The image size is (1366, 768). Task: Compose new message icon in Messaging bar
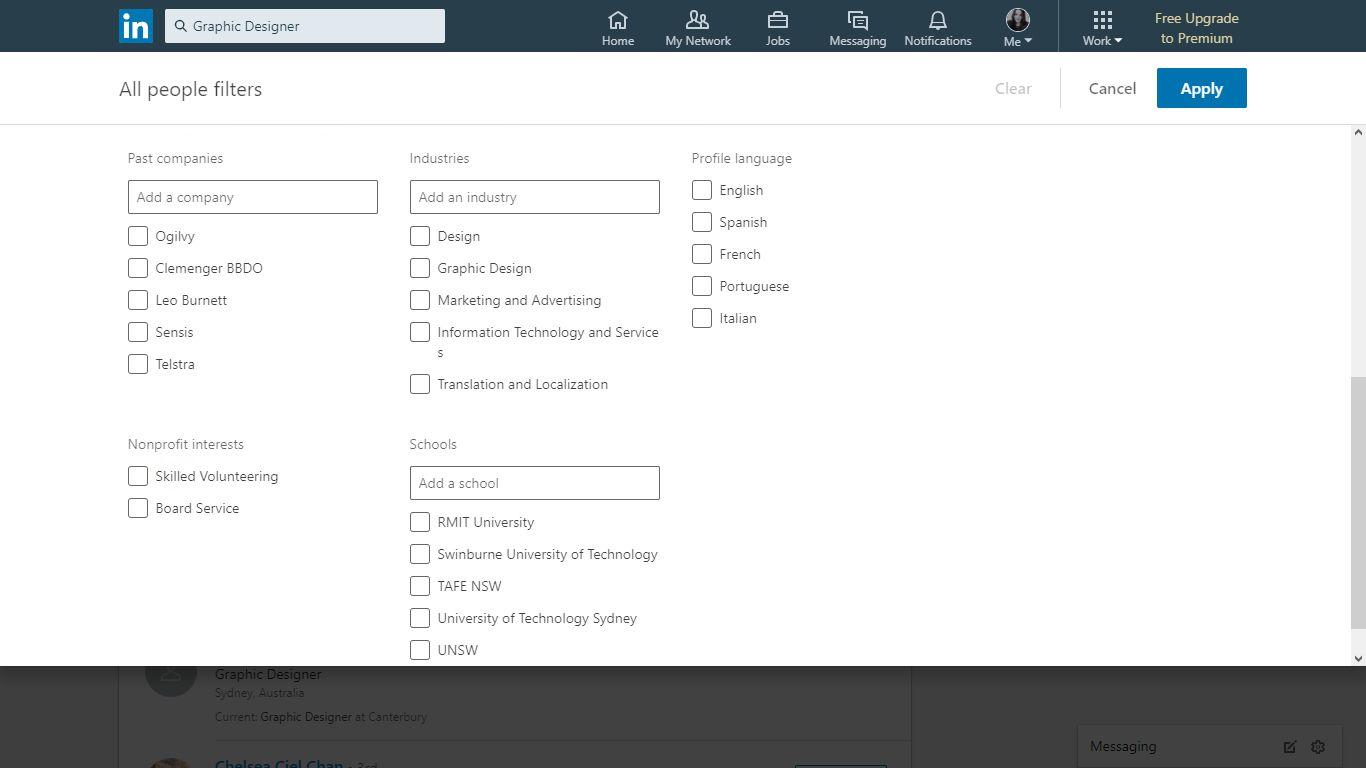click(1290, 747)
